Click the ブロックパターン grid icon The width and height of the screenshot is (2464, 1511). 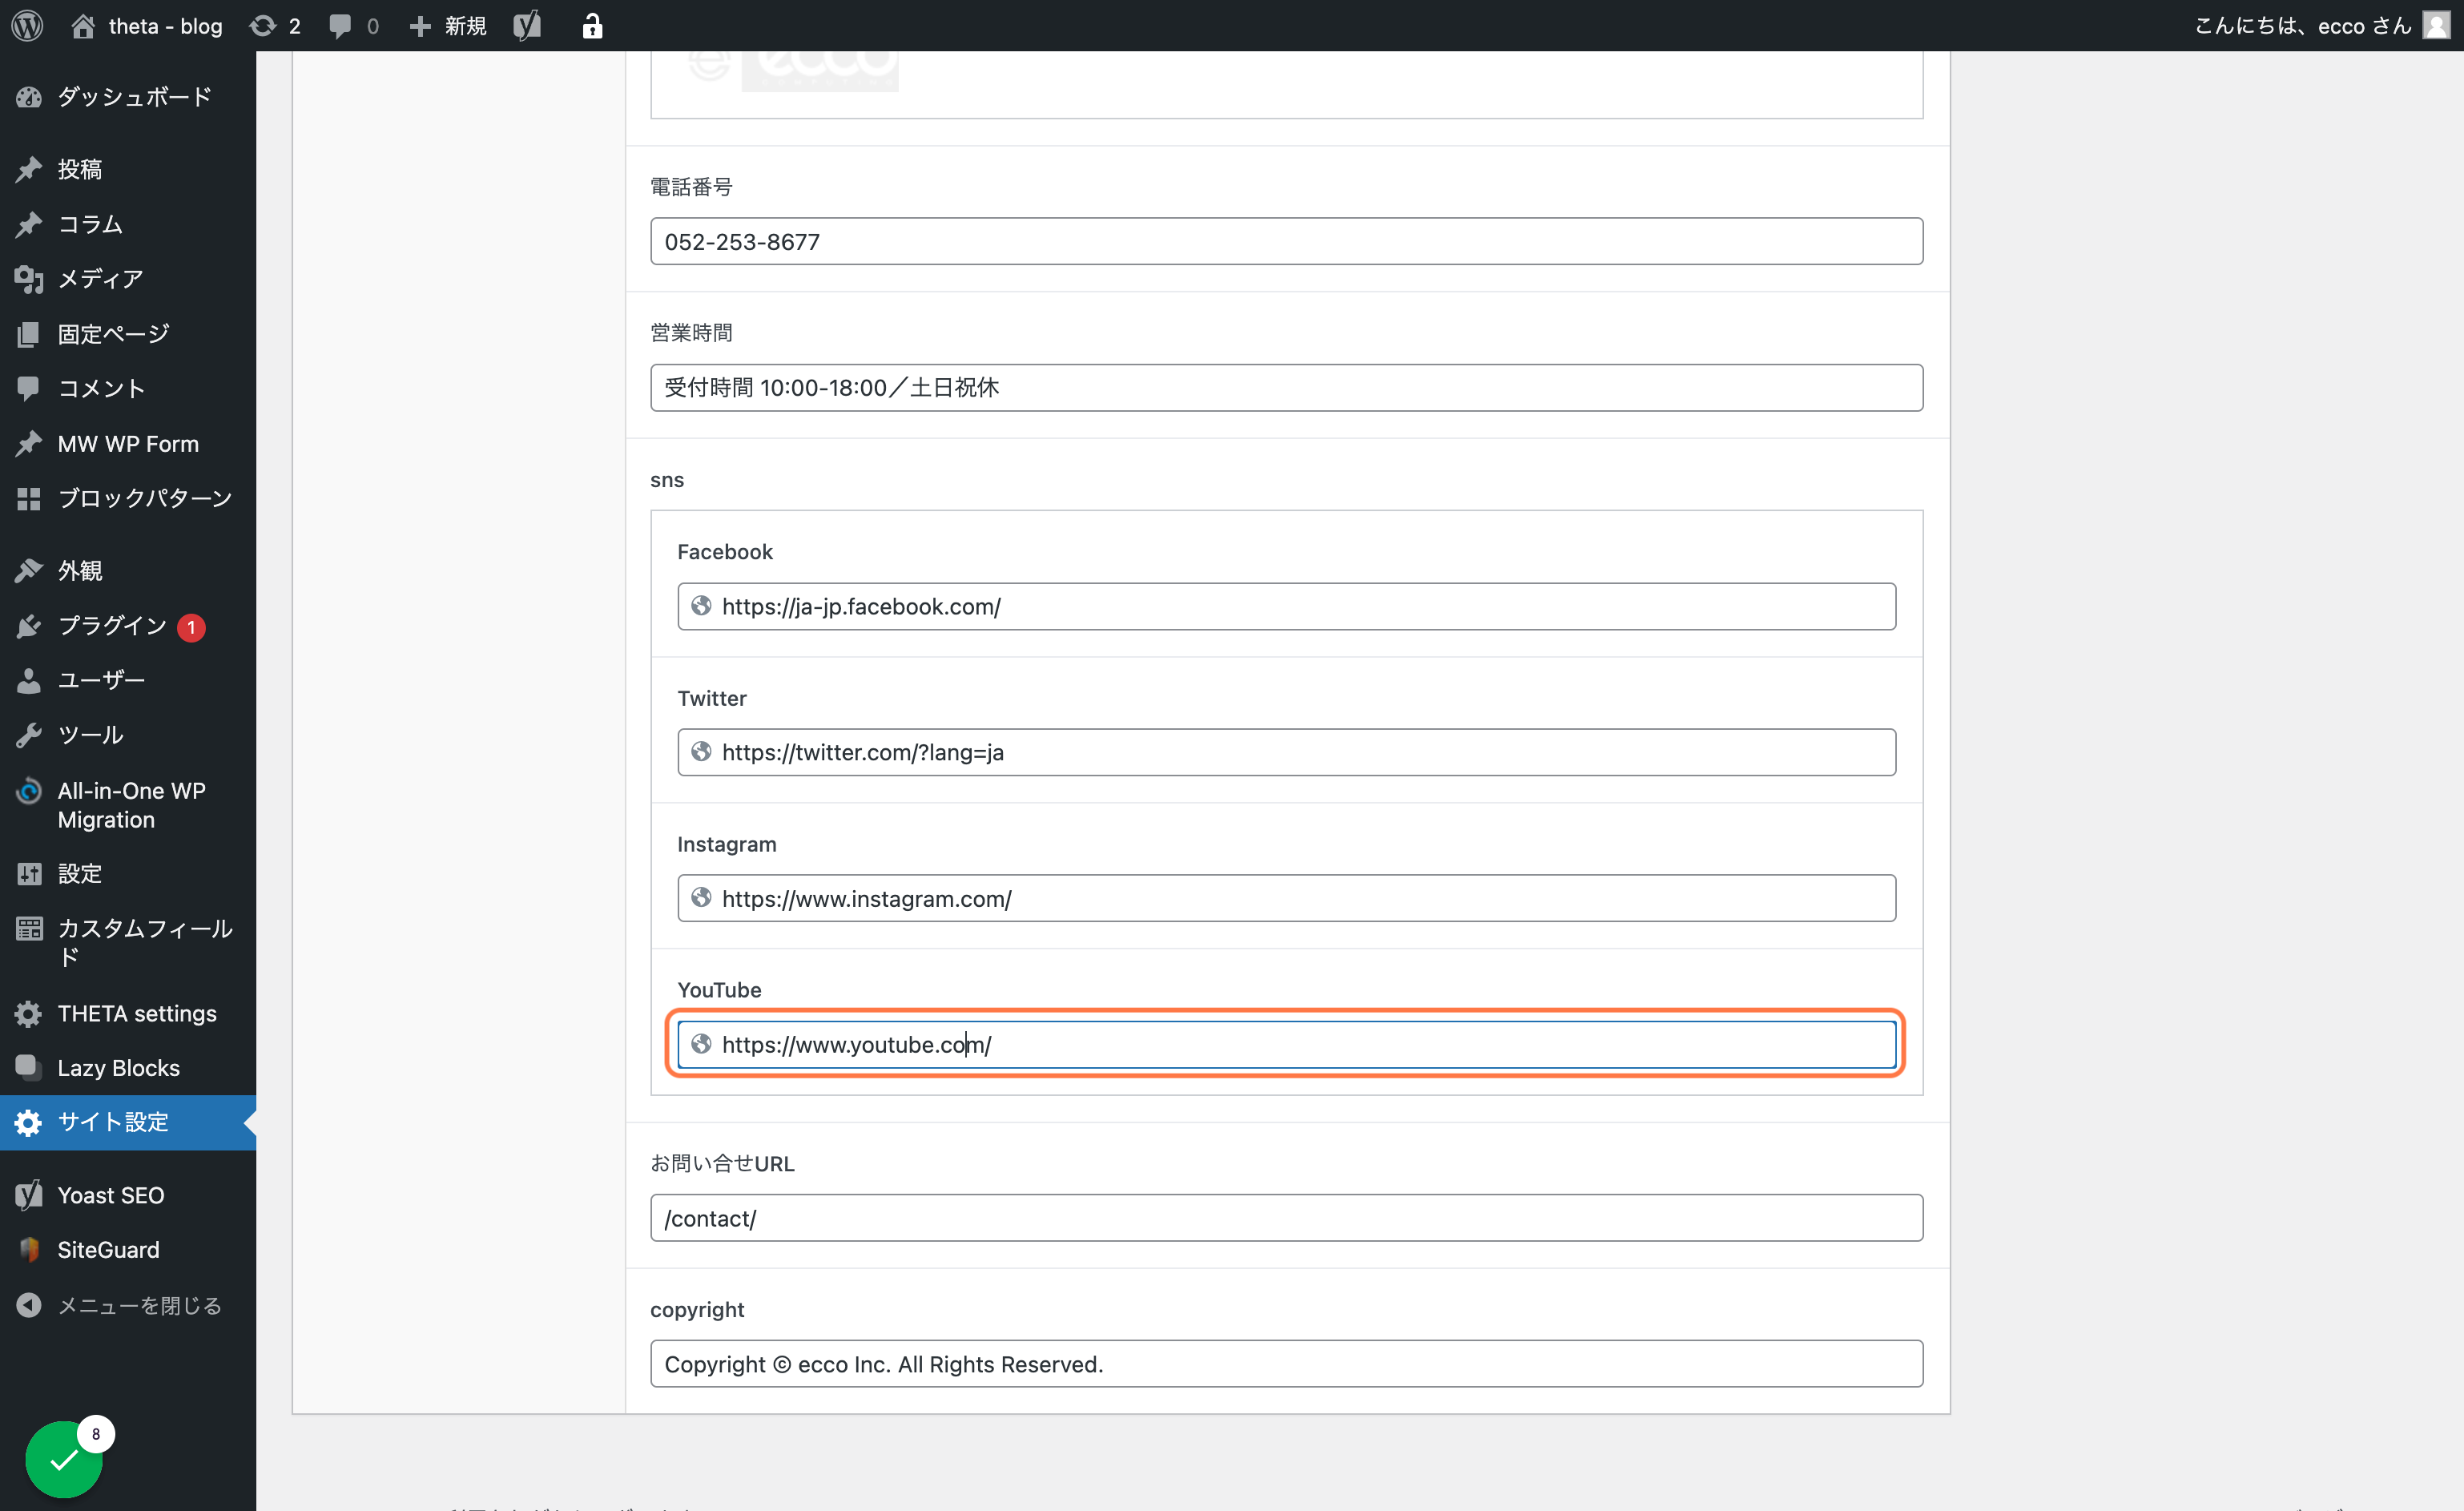point(29,498)
